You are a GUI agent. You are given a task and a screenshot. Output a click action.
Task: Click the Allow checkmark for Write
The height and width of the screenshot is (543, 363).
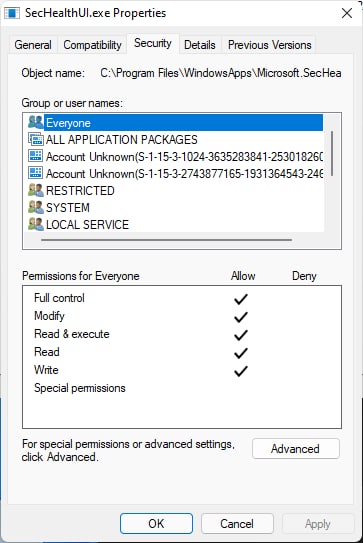click(241, 371)
